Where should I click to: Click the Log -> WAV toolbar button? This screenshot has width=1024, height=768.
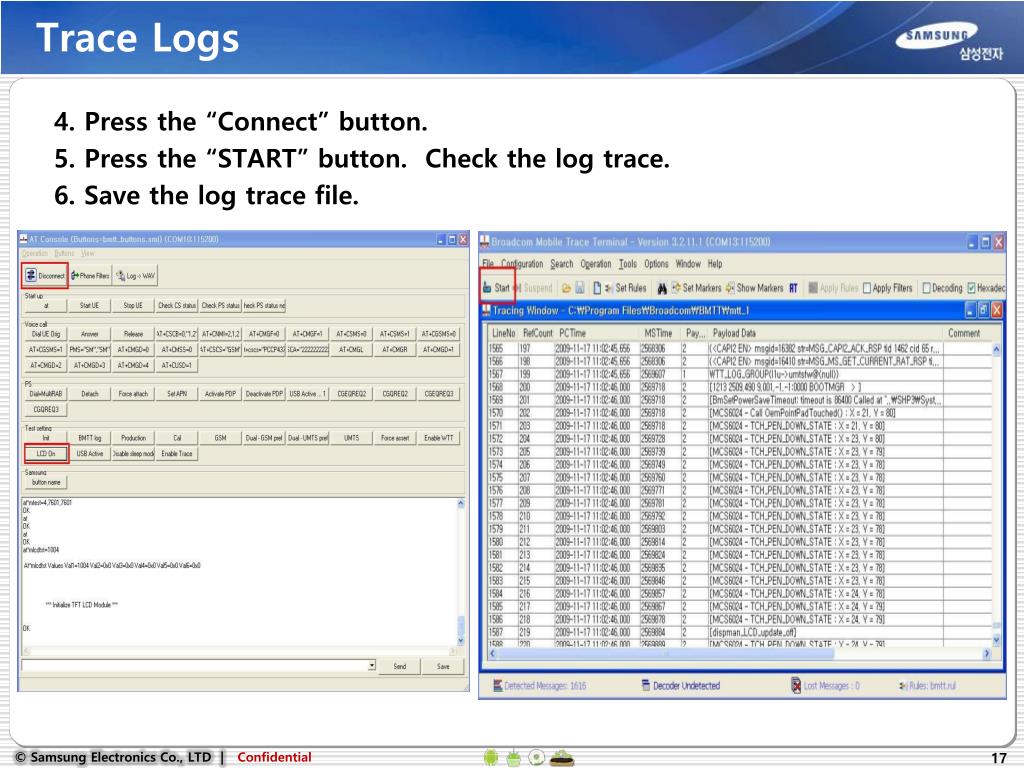[x=135, y=276]
